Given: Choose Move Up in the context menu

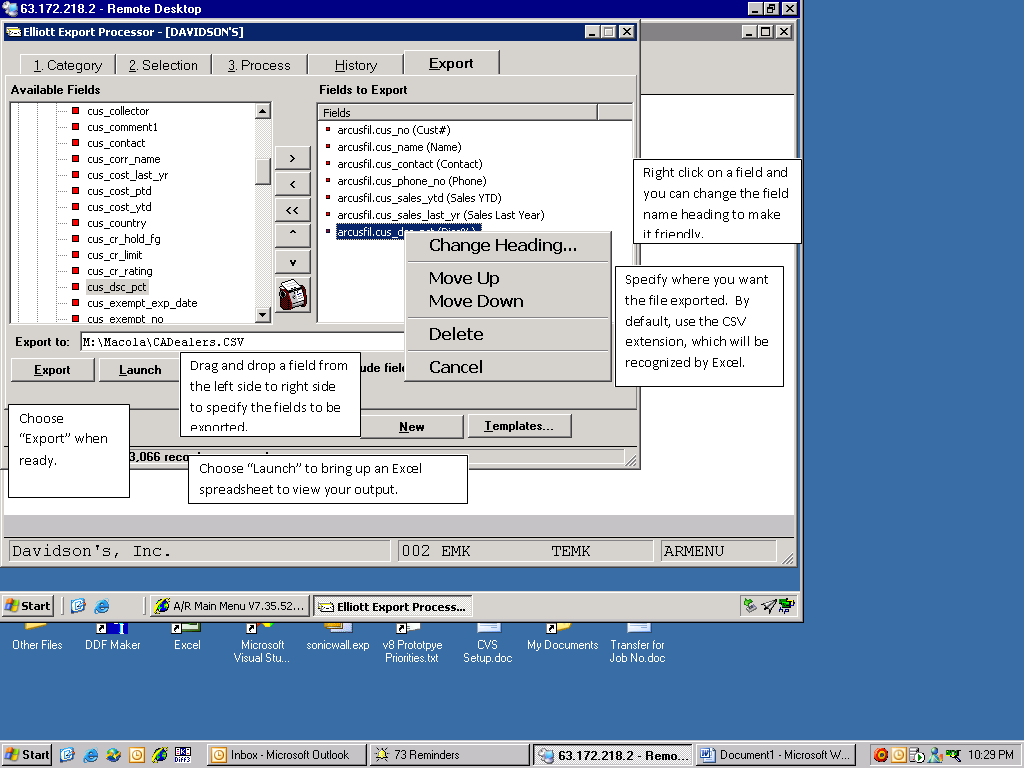Looking at the screenshot, I should click(464, 278).
